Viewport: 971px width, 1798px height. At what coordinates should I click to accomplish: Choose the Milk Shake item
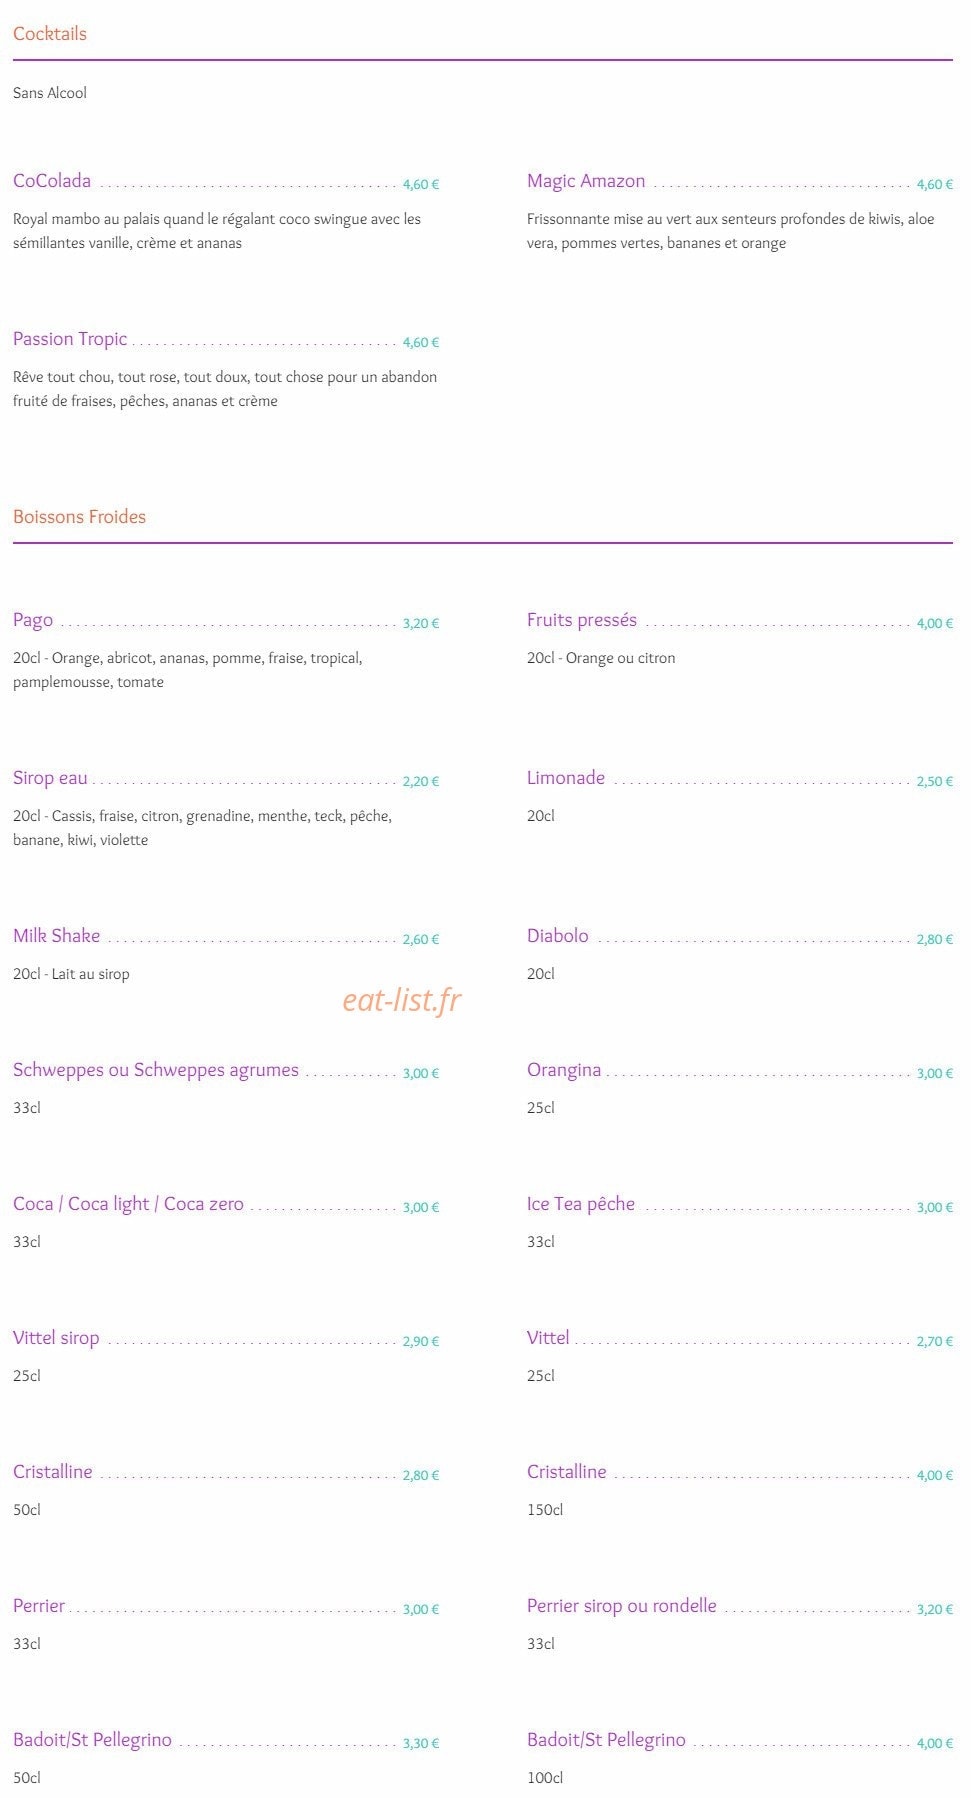(56, 936)
